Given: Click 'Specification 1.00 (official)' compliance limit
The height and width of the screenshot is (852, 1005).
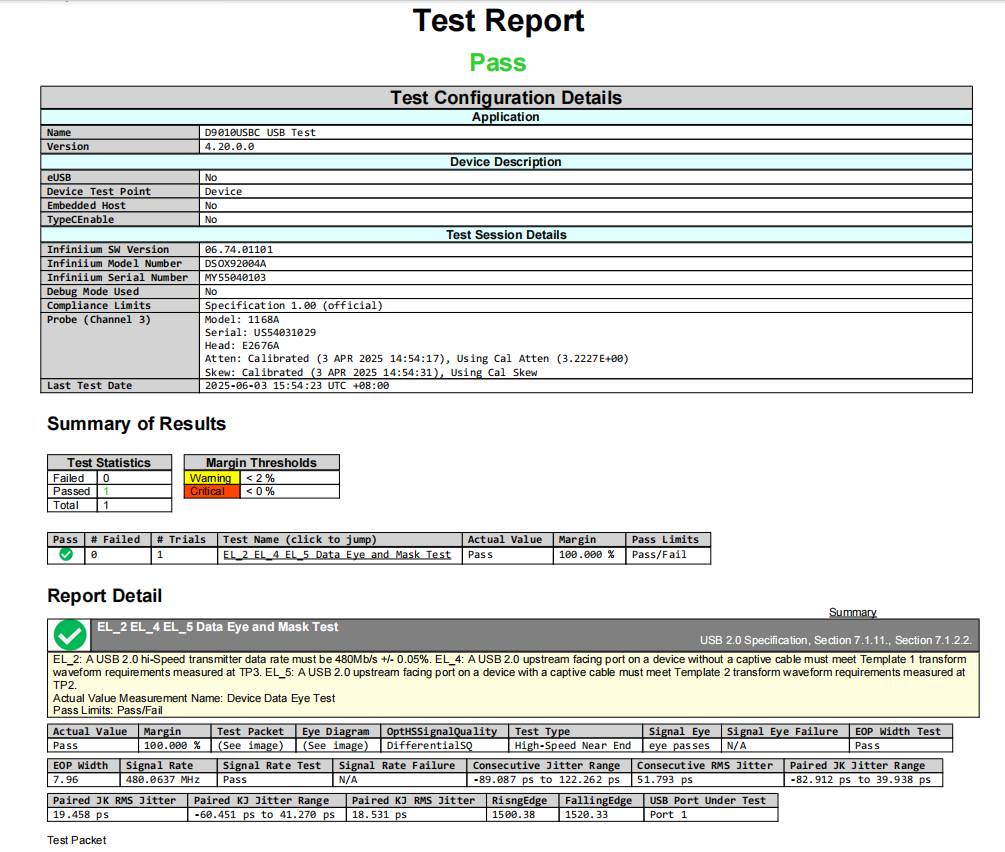Looking at the screenshot, I should click(294, 306).
